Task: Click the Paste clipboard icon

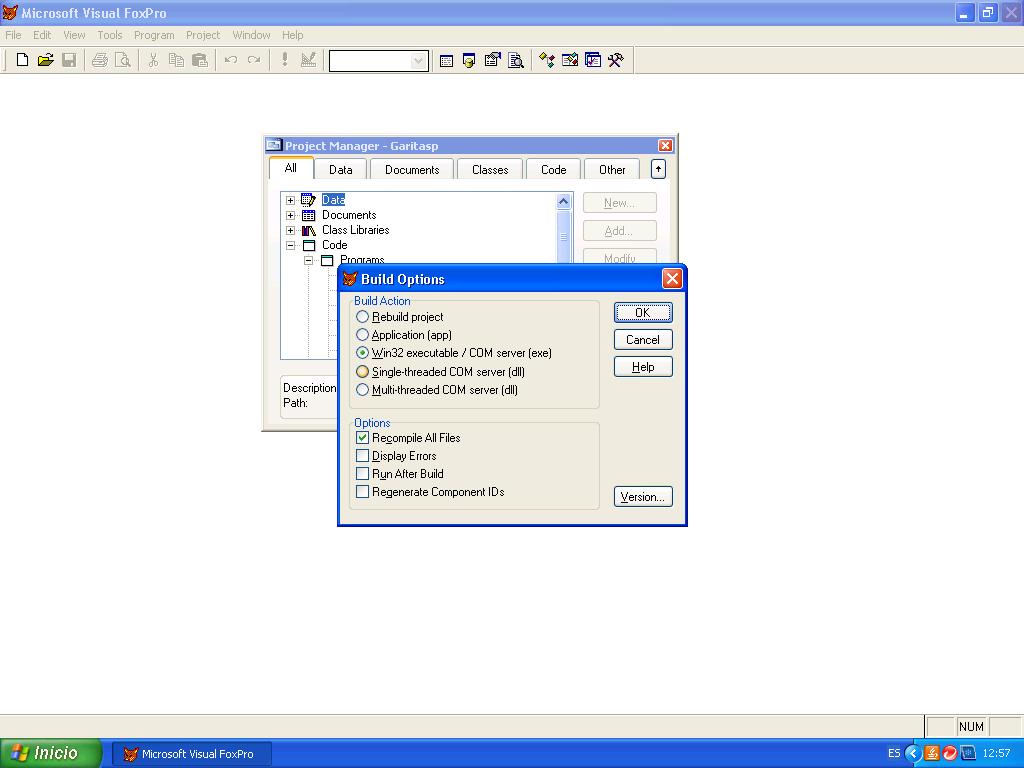Action: [x=200, y=60]
